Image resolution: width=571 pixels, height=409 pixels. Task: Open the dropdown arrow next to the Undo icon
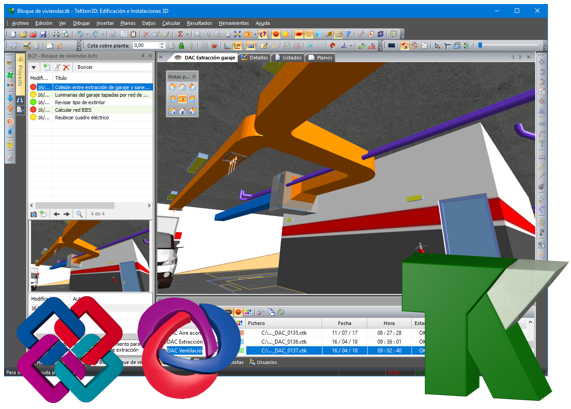coord(87,35)
